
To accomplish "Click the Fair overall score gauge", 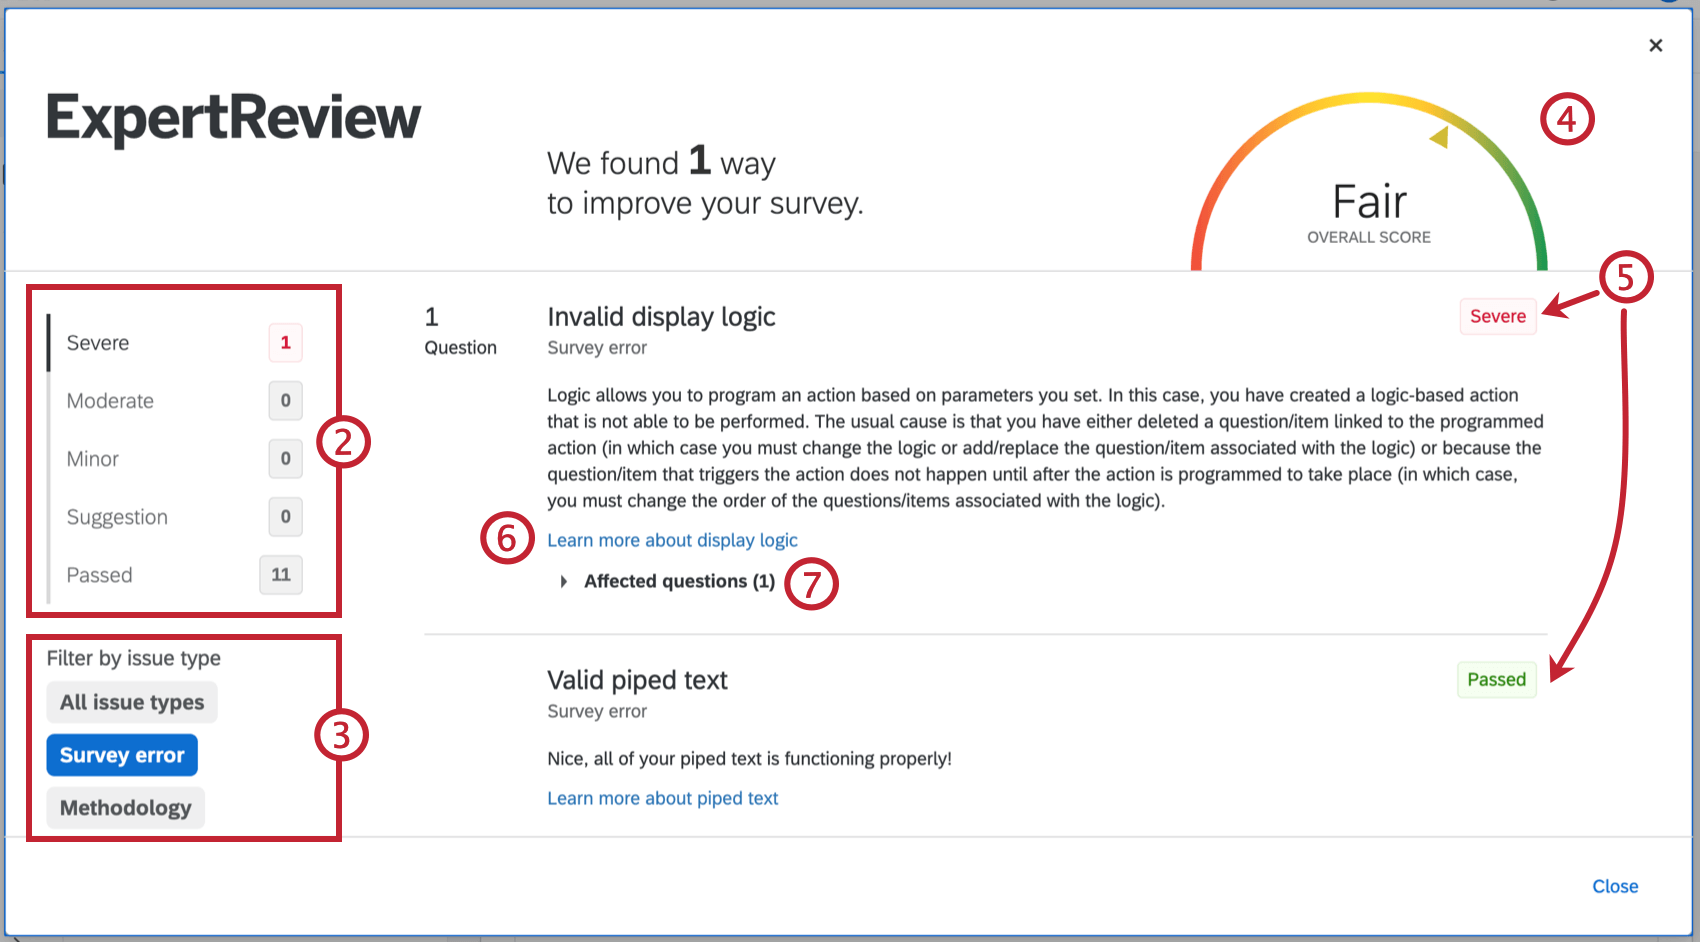I will (1368, 200).
